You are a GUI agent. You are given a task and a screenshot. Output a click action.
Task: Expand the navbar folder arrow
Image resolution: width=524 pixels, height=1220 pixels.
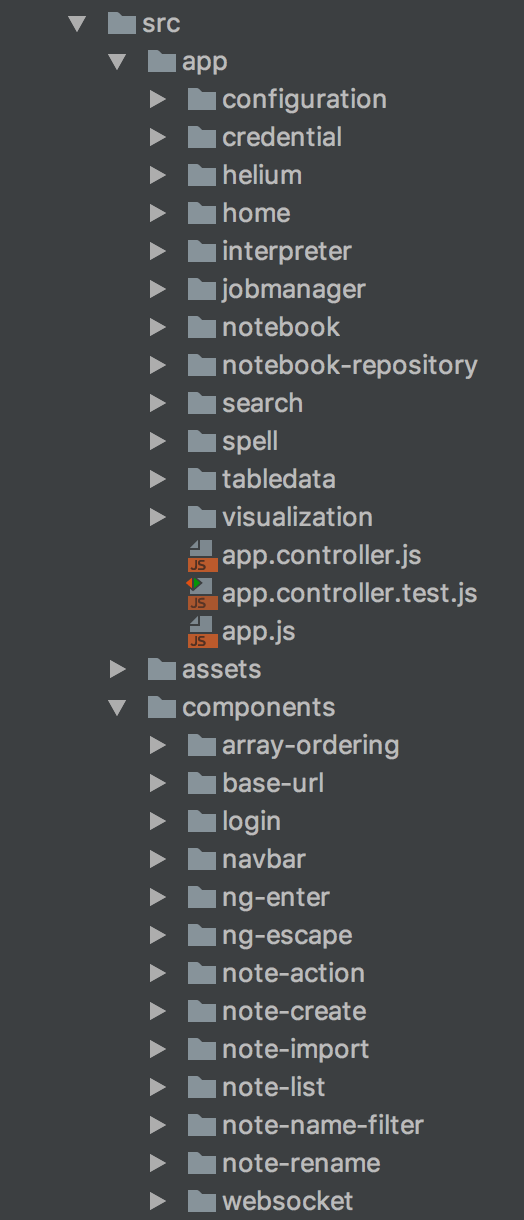coord(158,859)
